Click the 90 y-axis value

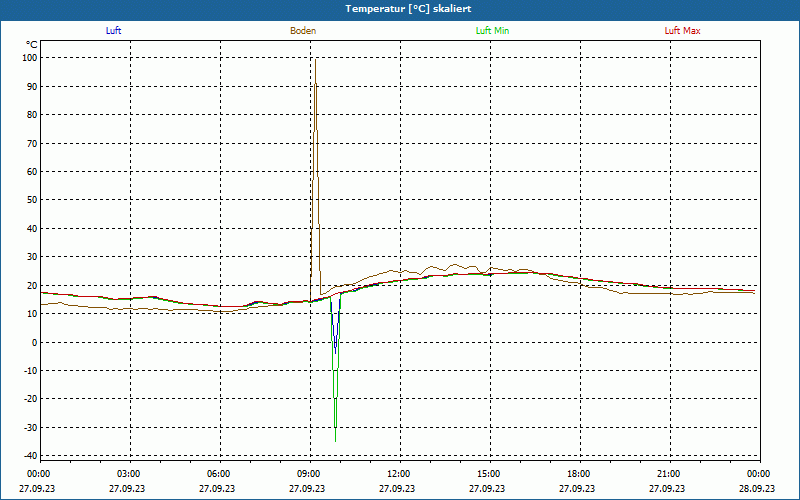[32, 87]
